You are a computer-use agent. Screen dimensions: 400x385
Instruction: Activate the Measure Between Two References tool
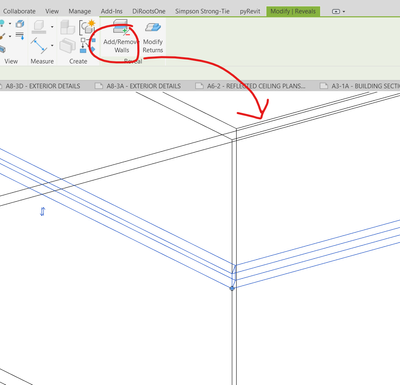pos(39,45)
